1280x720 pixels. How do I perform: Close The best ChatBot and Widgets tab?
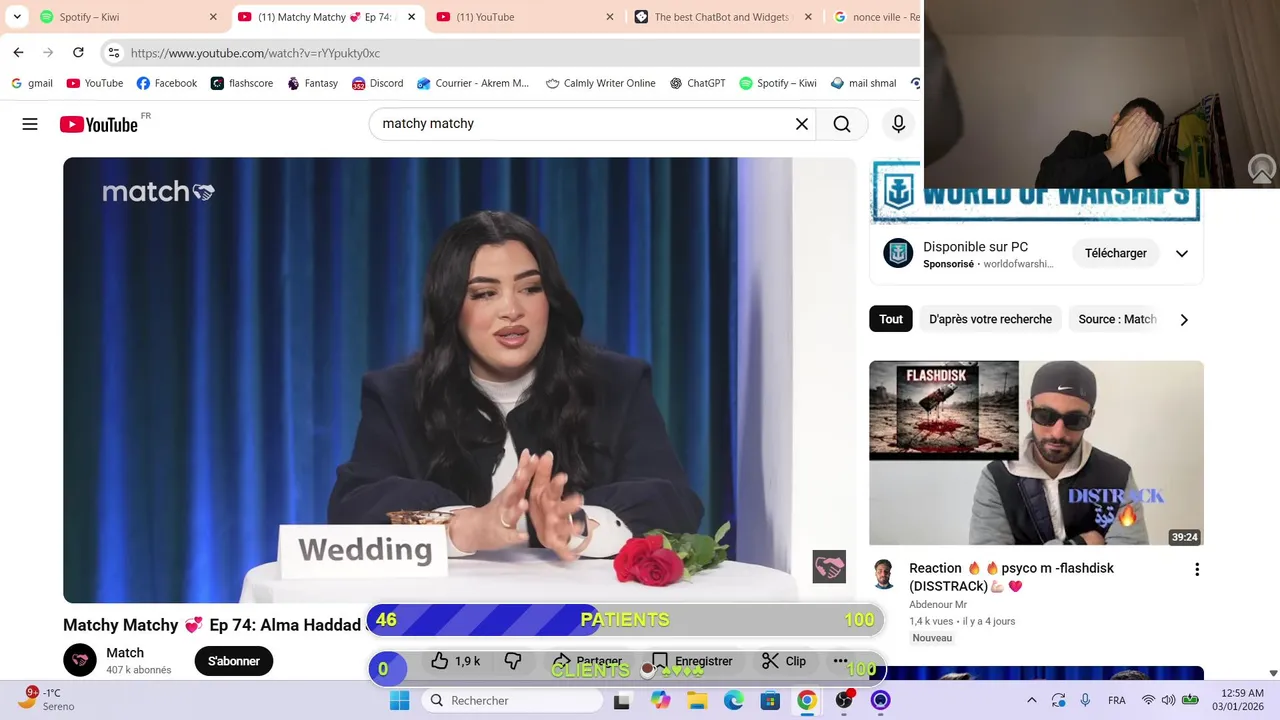(808, 17)
